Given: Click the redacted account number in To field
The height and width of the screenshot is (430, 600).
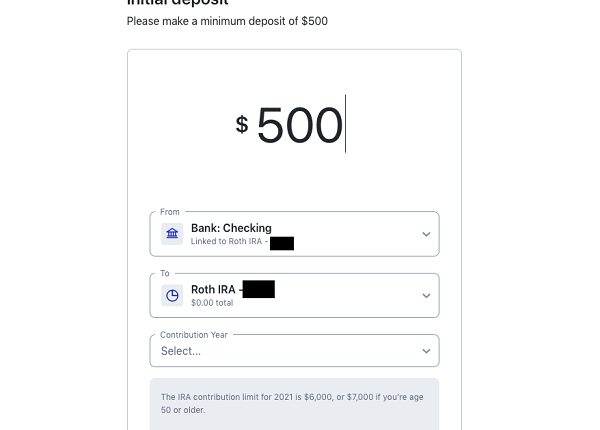Looking at the screenshot, I should (x=258, y=289).
